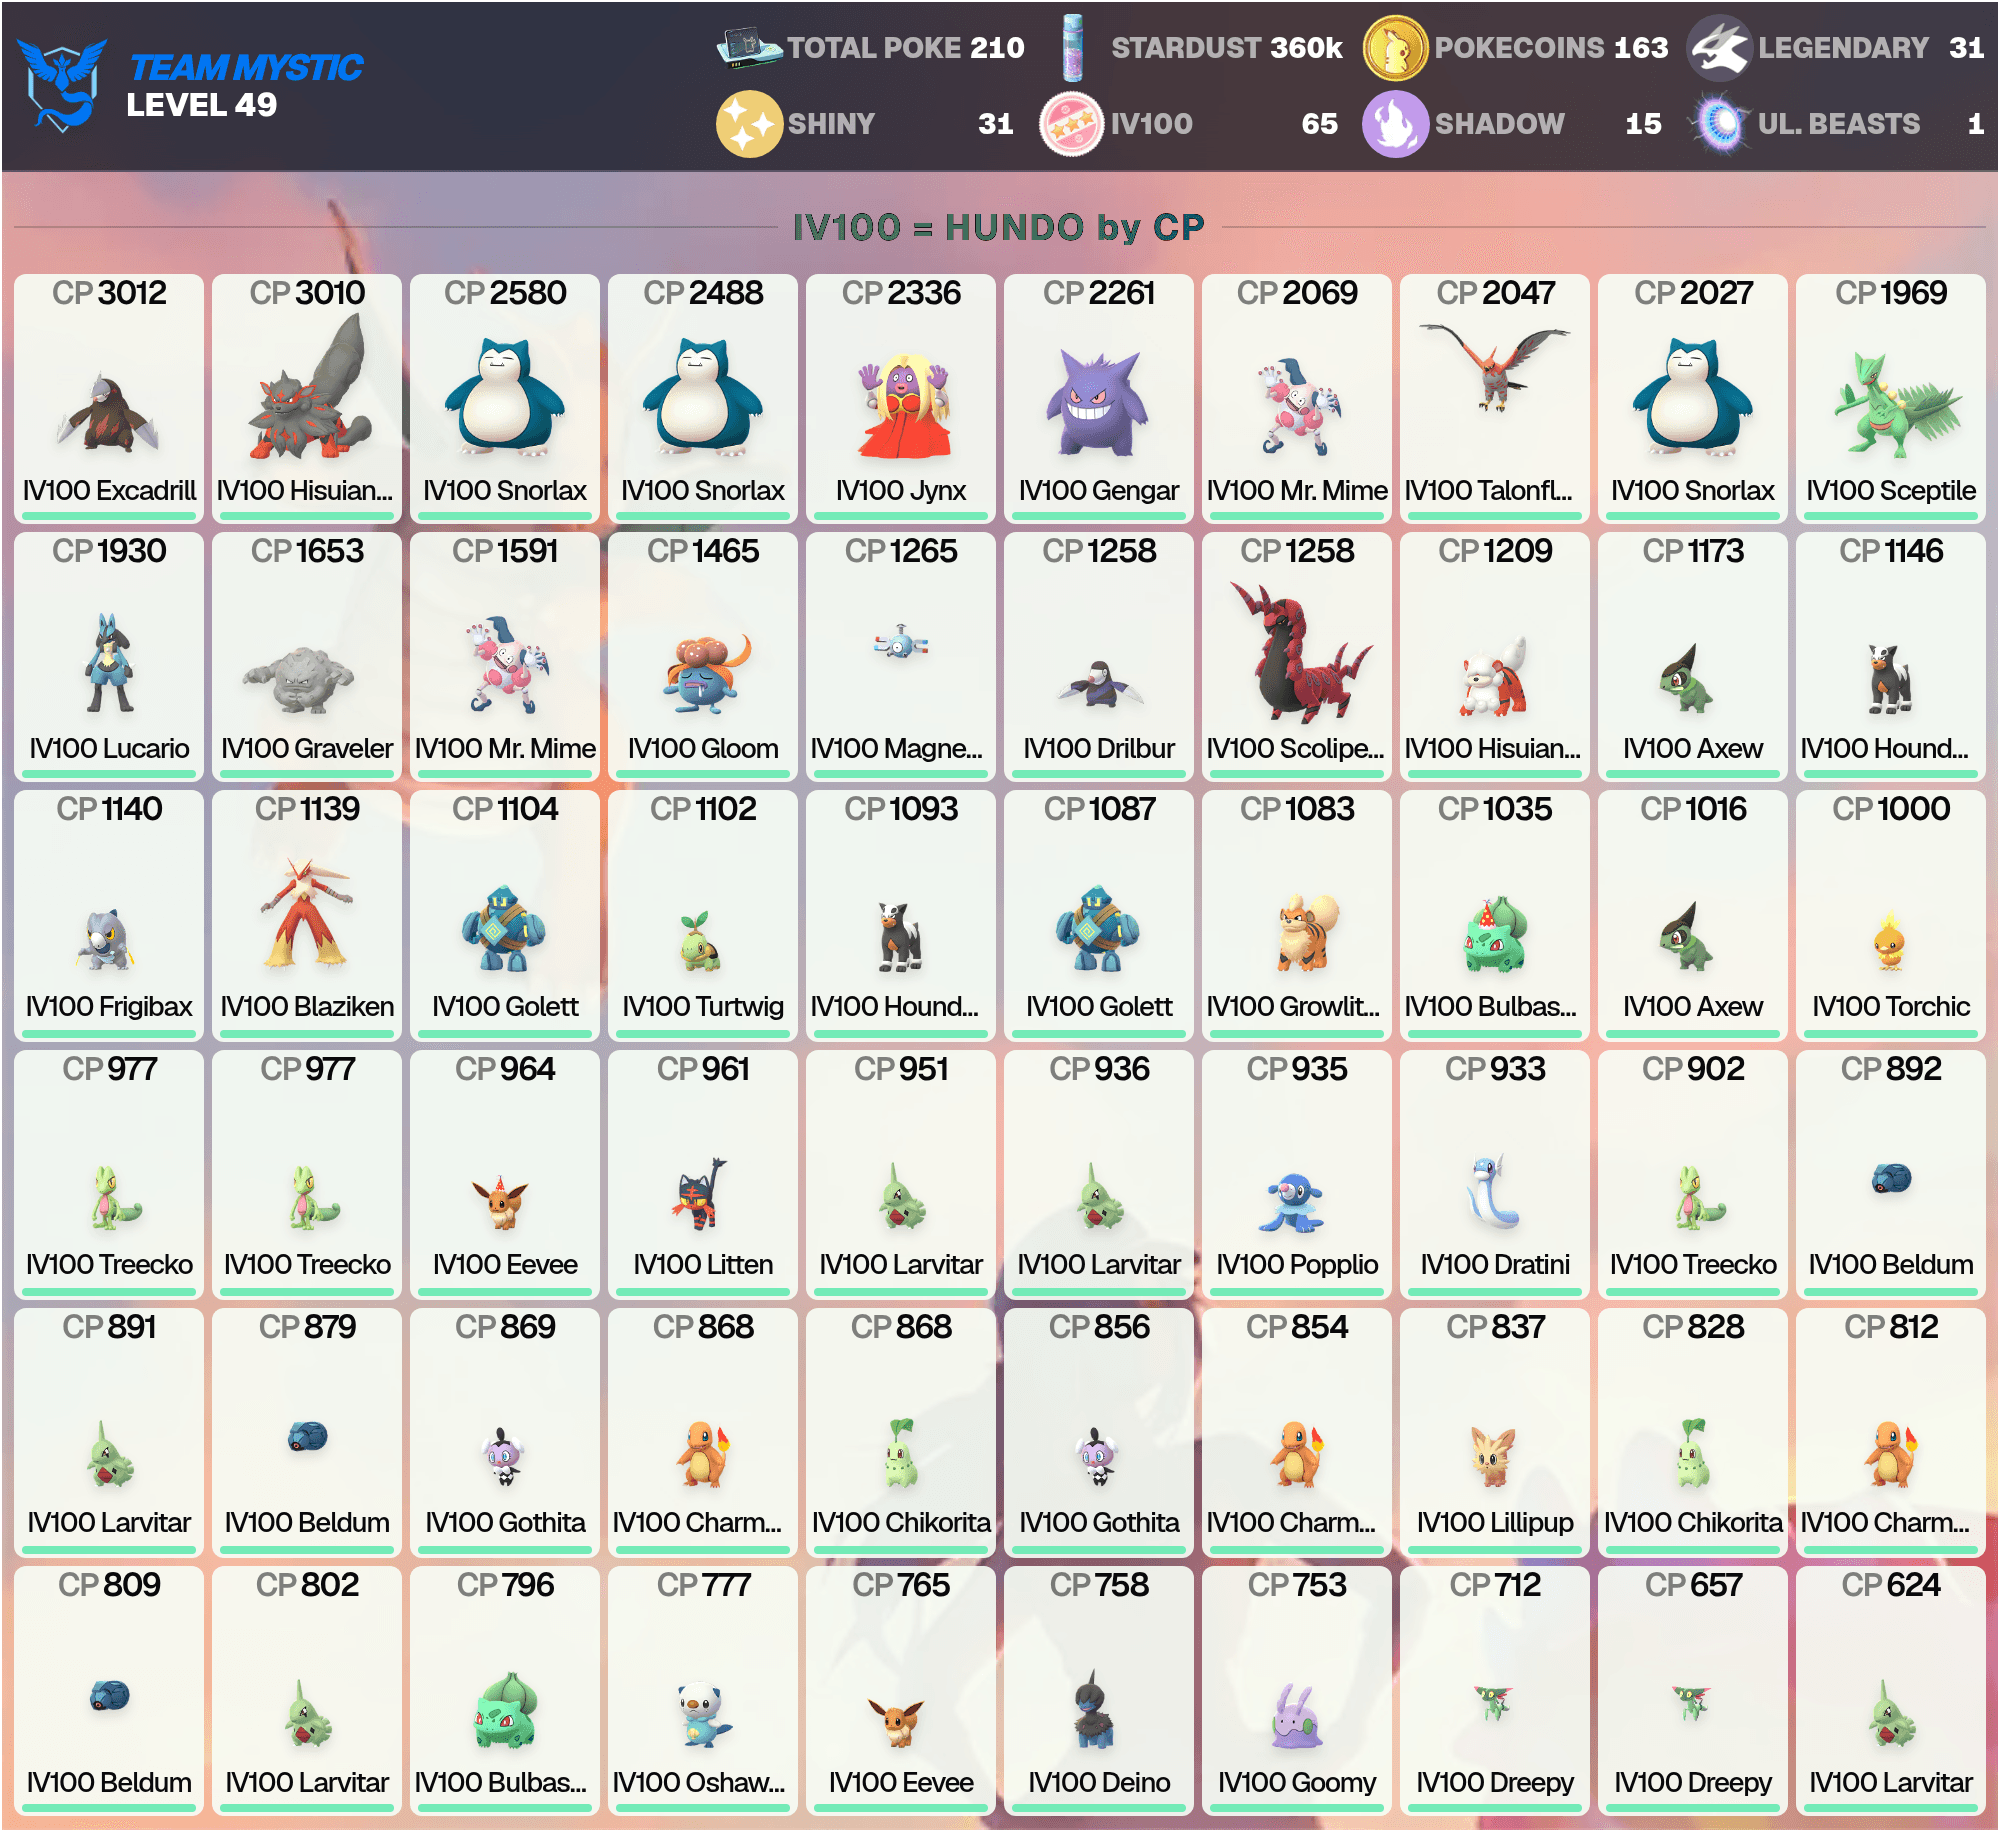Click the "TEAM MYSTIC" title text
This screenshot has height=1830, width=2000.
tap(246, 67)
